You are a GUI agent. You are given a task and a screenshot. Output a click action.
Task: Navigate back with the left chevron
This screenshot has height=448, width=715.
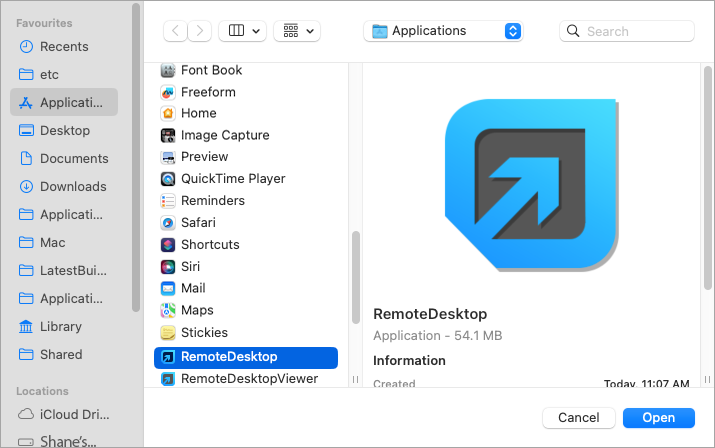pos(176,31)
